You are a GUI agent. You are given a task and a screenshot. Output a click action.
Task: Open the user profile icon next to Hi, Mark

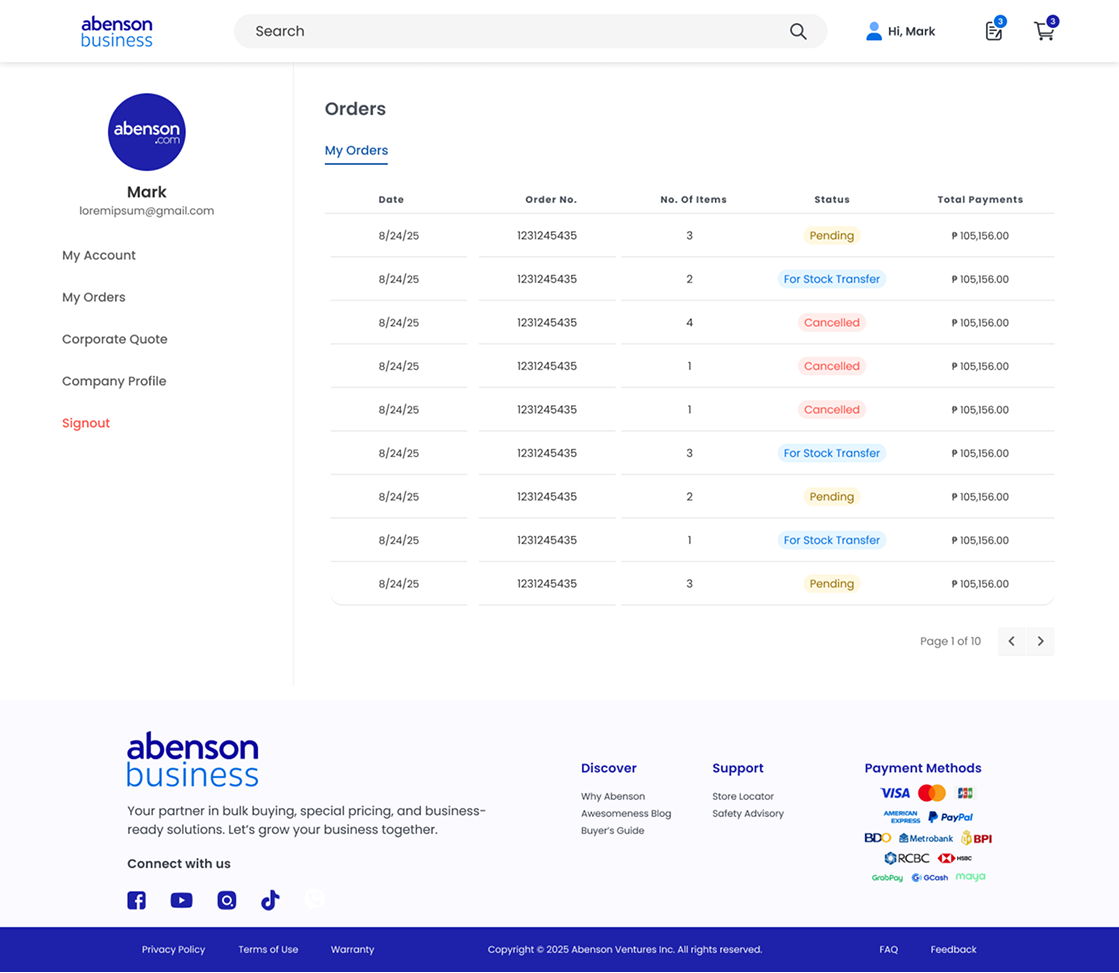(874, 31)
